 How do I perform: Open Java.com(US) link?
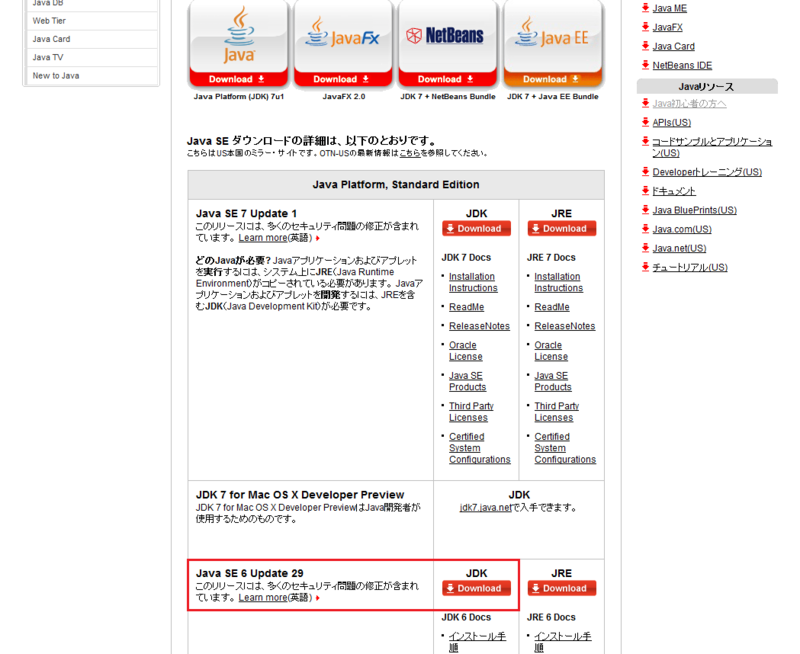pos(682,229)
